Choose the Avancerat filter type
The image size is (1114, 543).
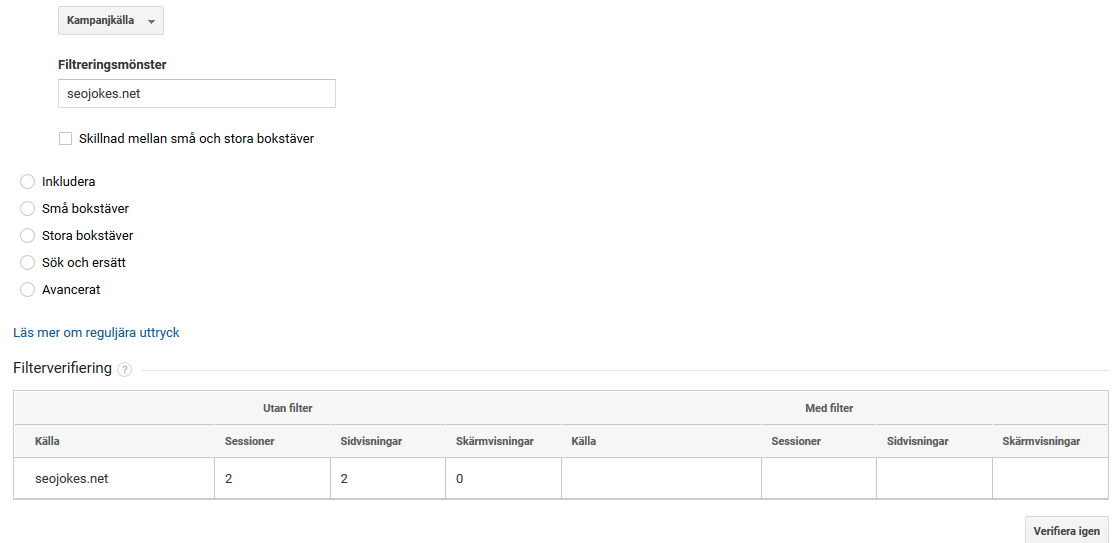[x=27, y=290]
